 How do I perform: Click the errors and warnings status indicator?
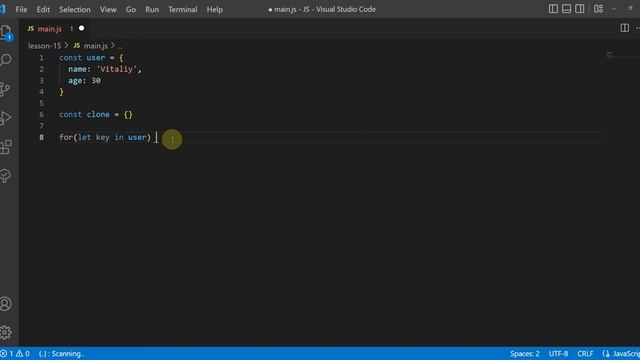click(x=15, y=353)
